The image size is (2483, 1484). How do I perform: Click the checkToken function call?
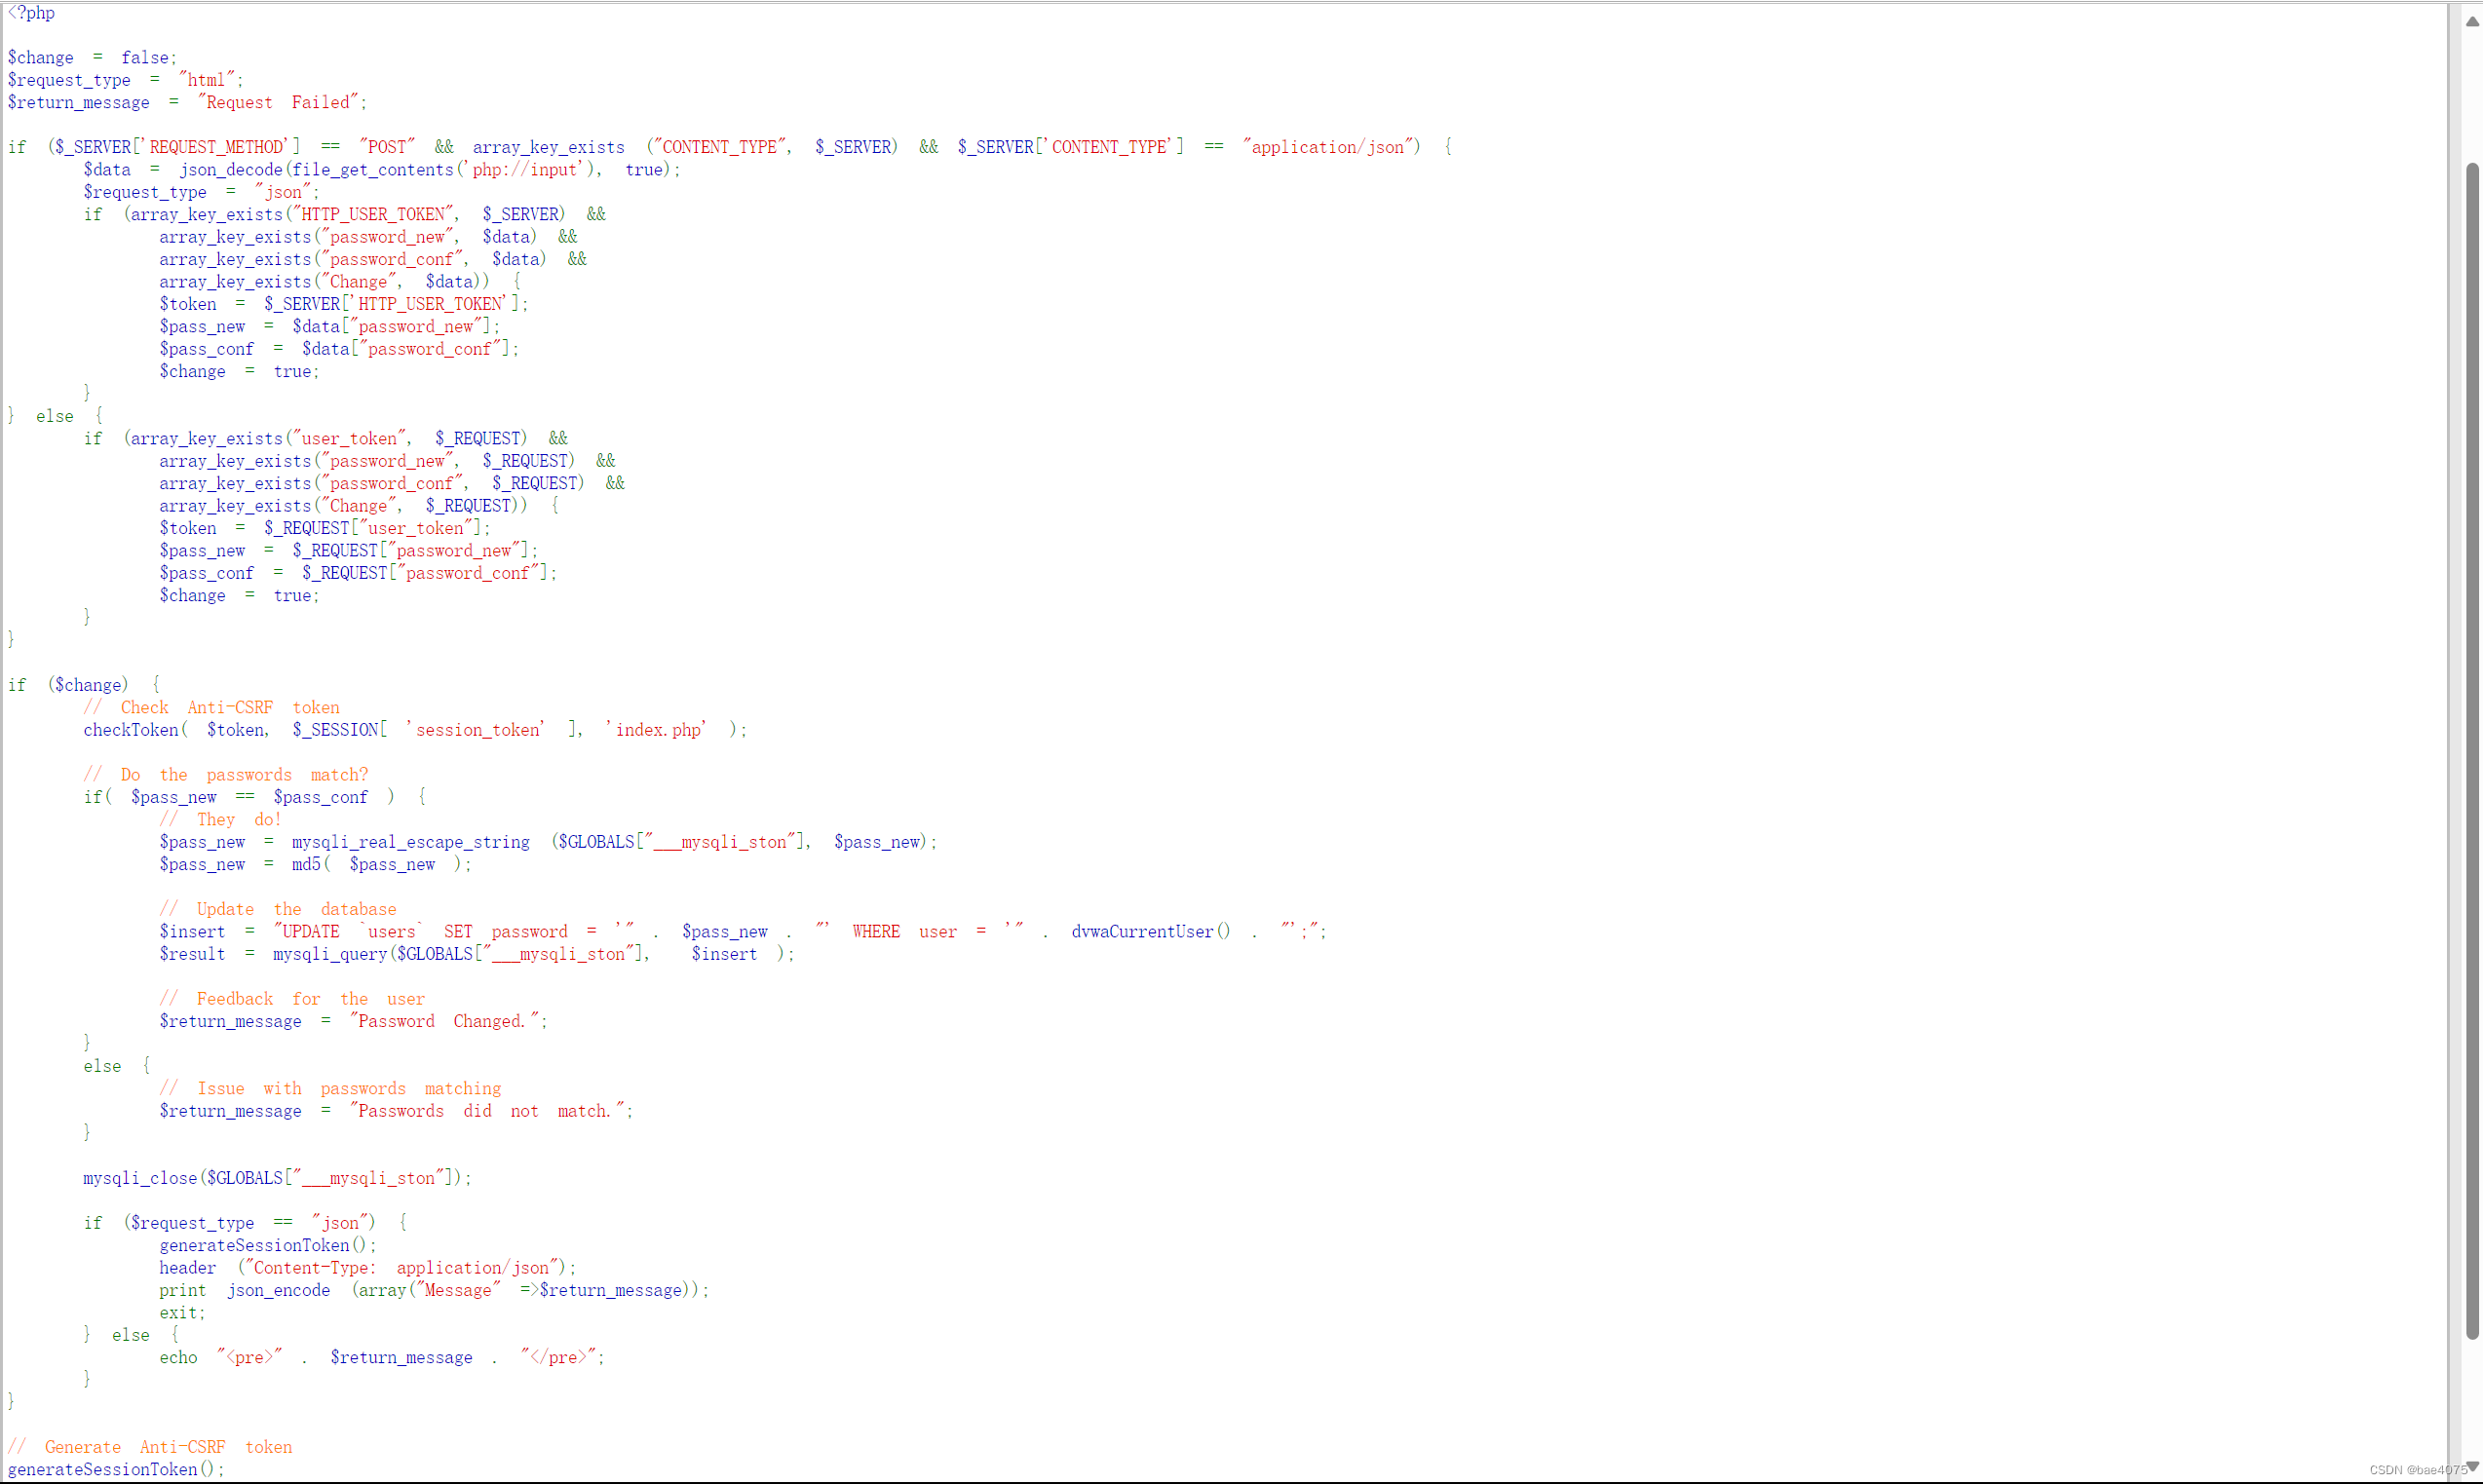[x=130, y=730]
